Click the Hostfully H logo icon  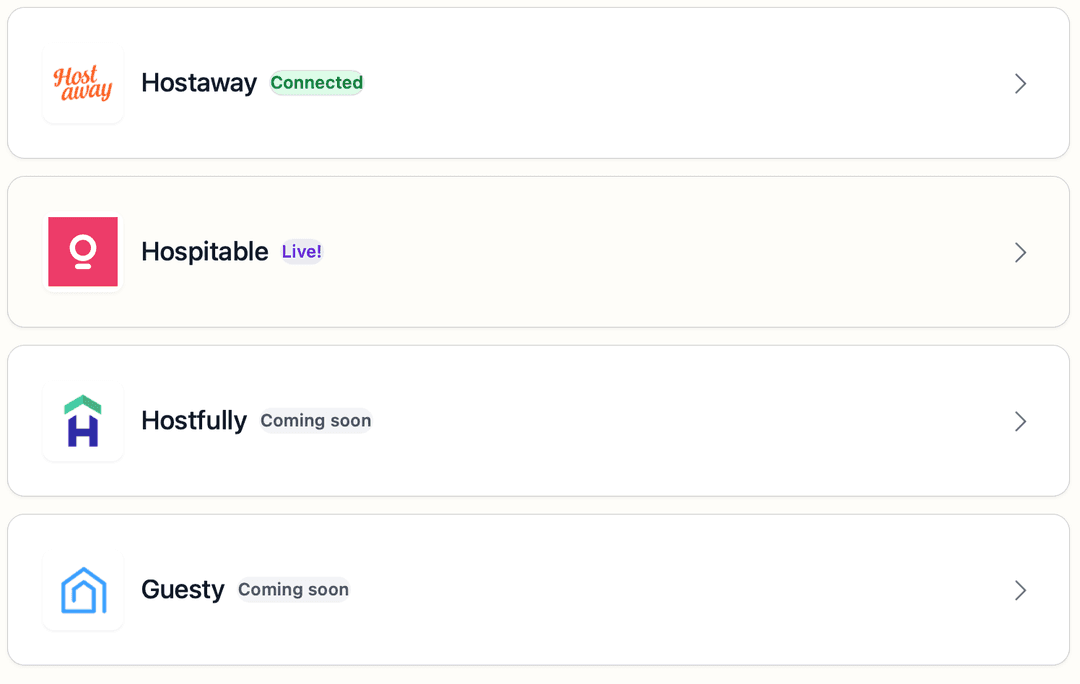[83, 421]
